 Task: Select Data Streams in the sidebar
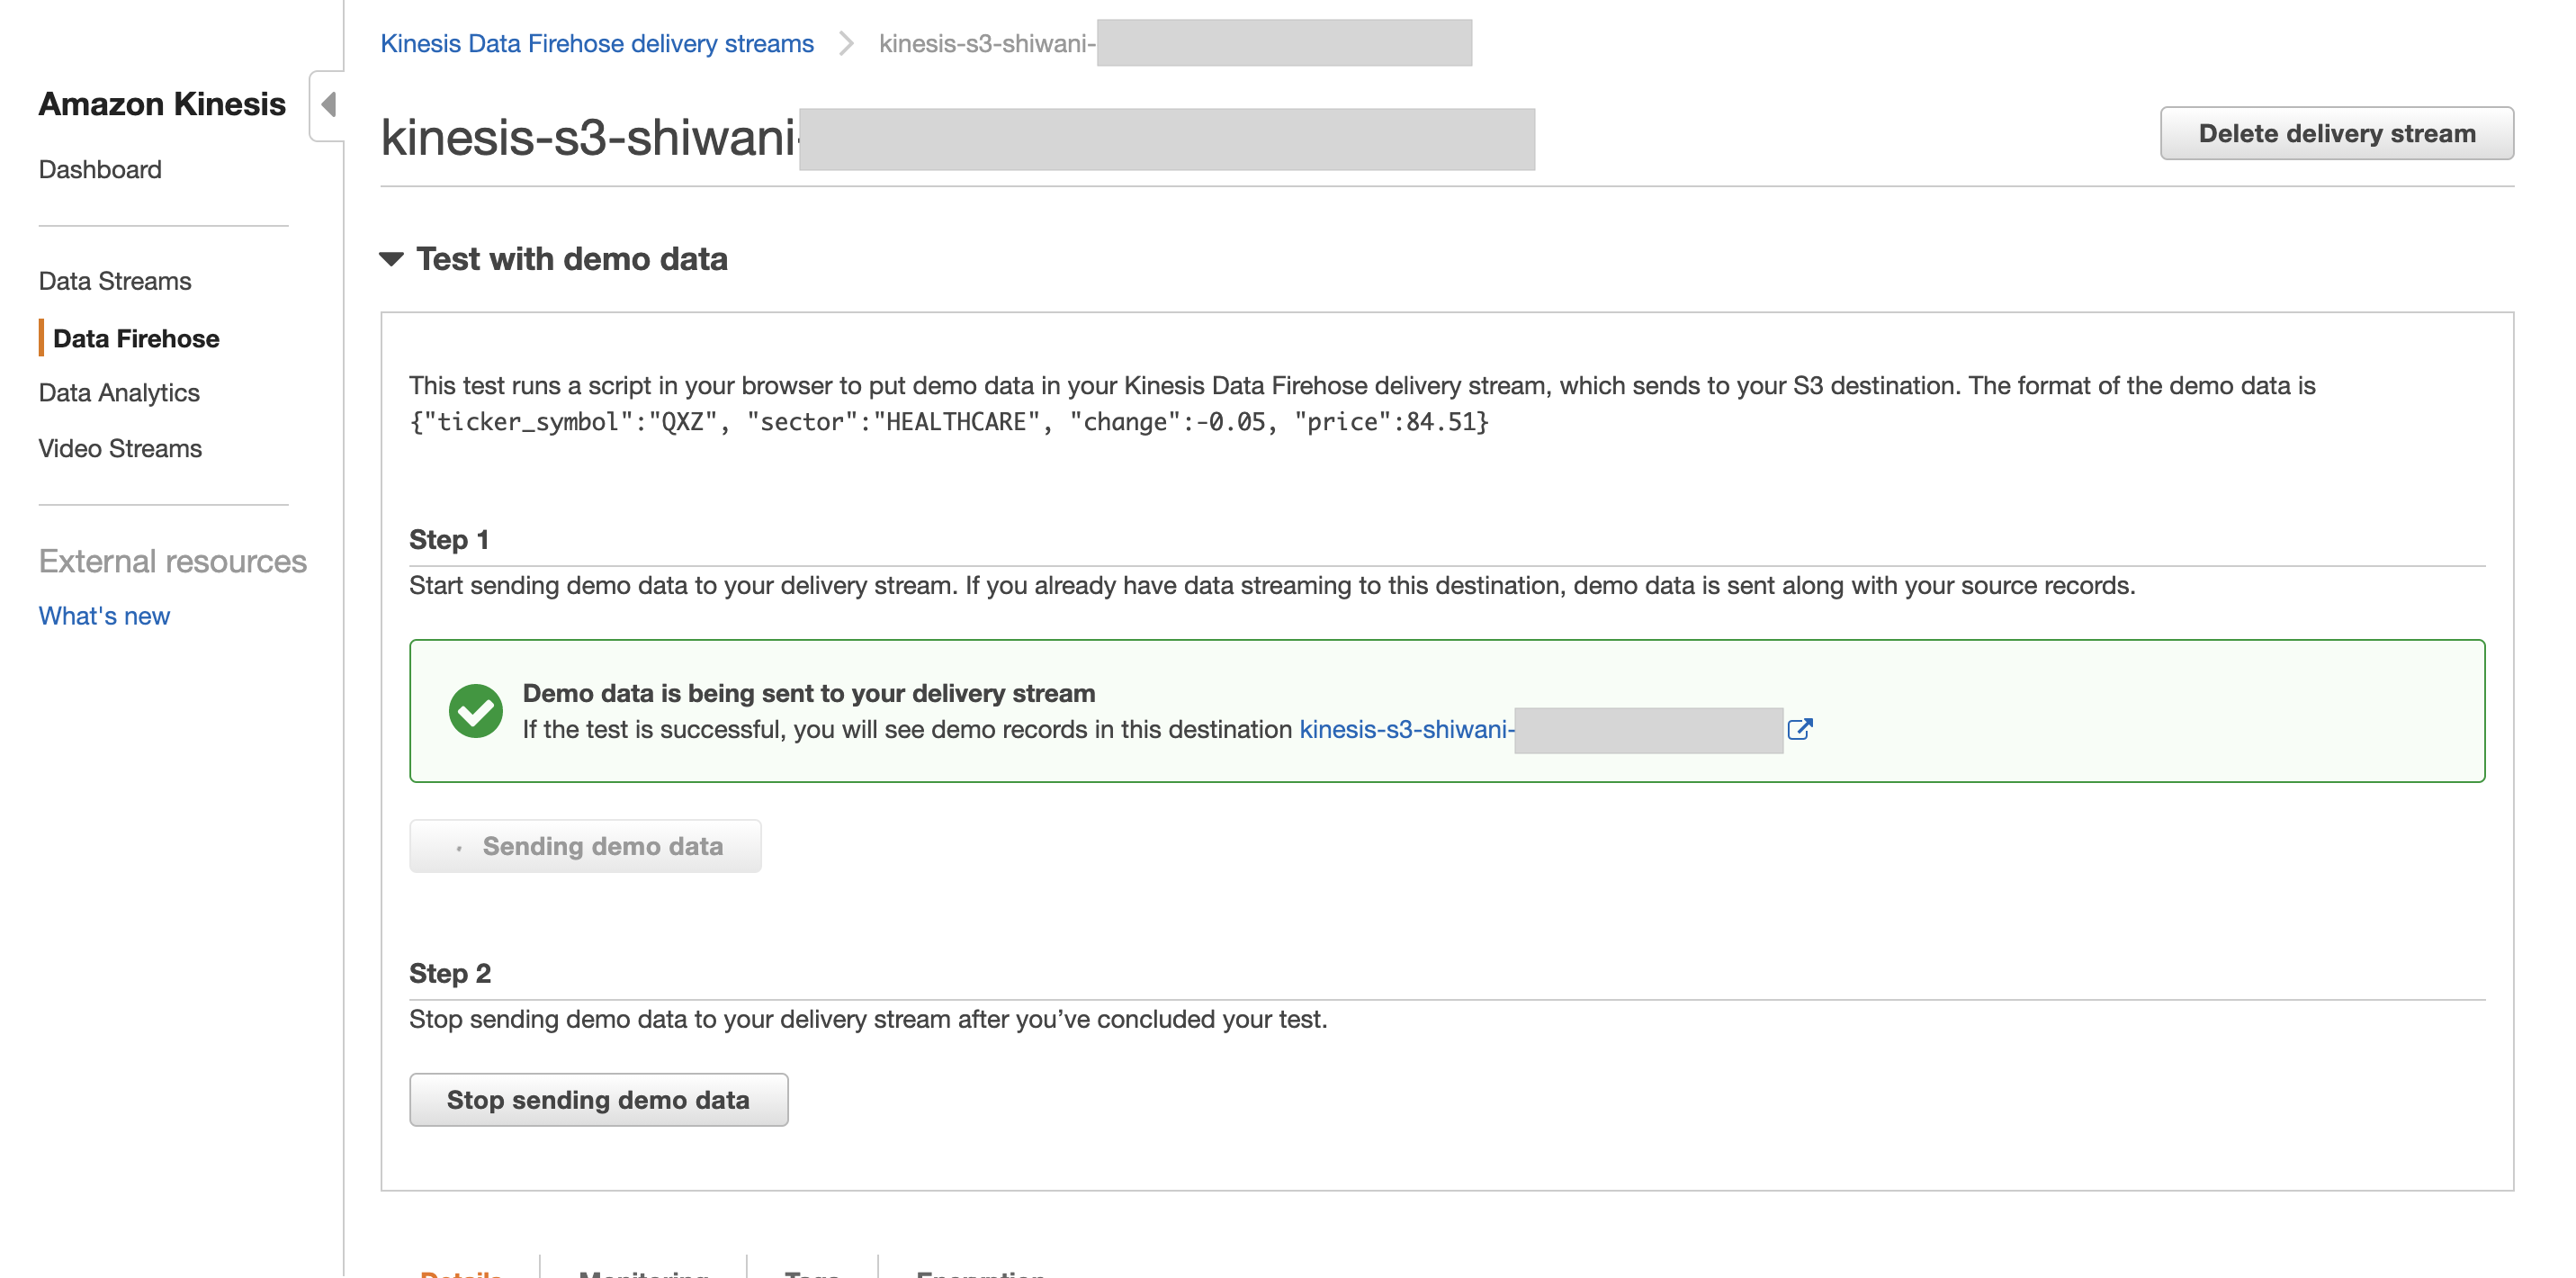click(114, 281)
